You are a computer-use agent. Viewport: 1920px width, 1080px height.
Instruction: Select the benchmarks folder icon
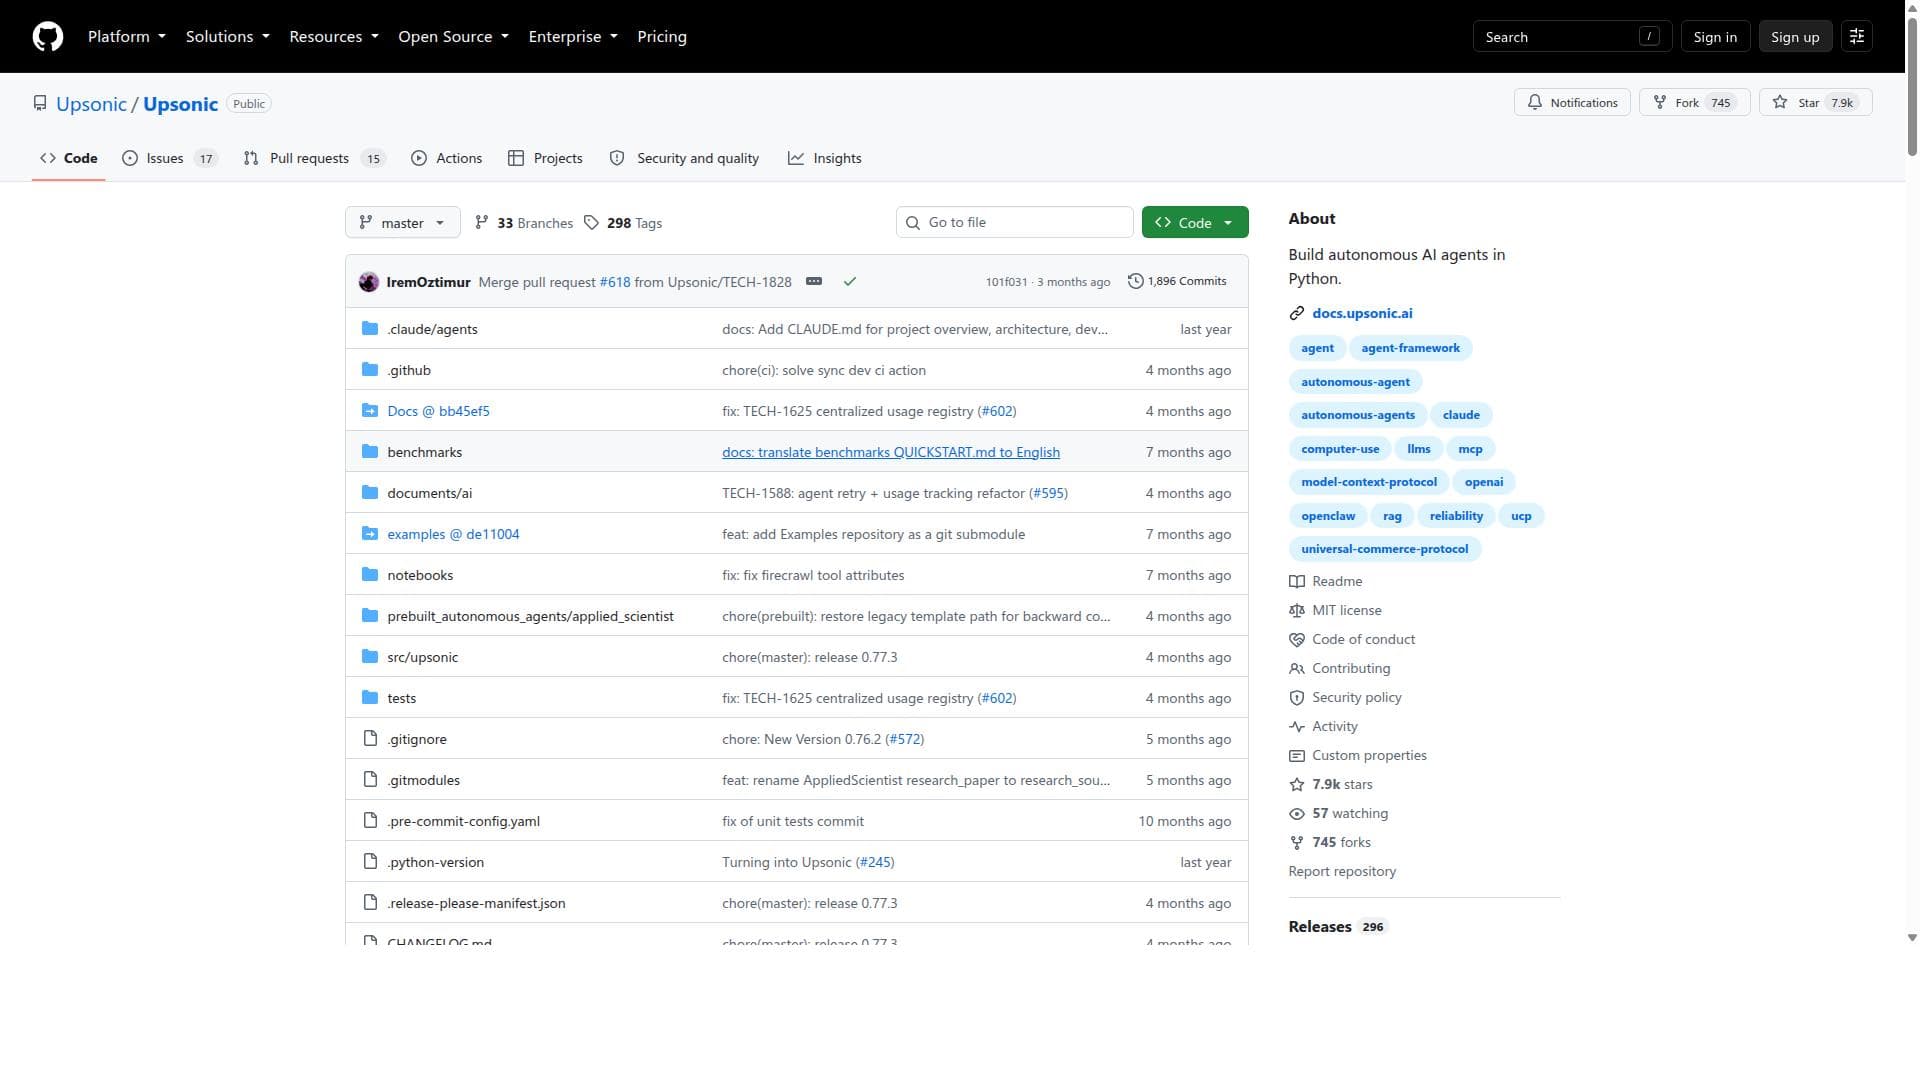(x=370, y=452)
